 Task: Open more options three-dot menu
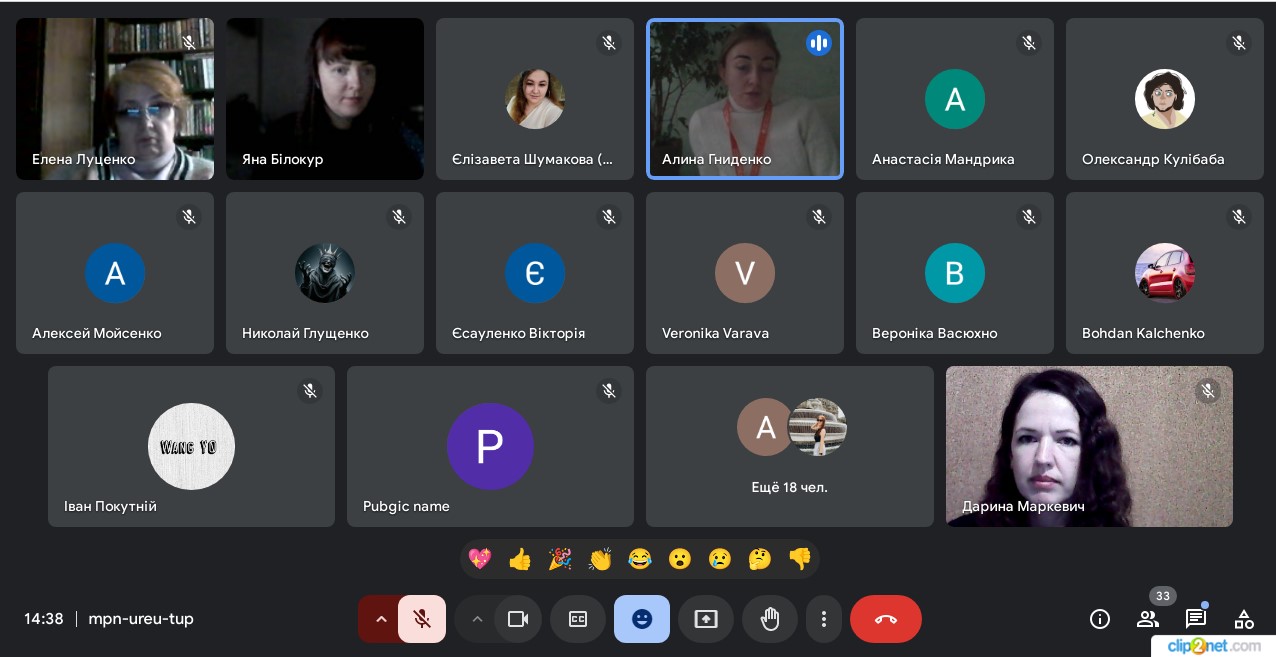[x=823, y=619]
